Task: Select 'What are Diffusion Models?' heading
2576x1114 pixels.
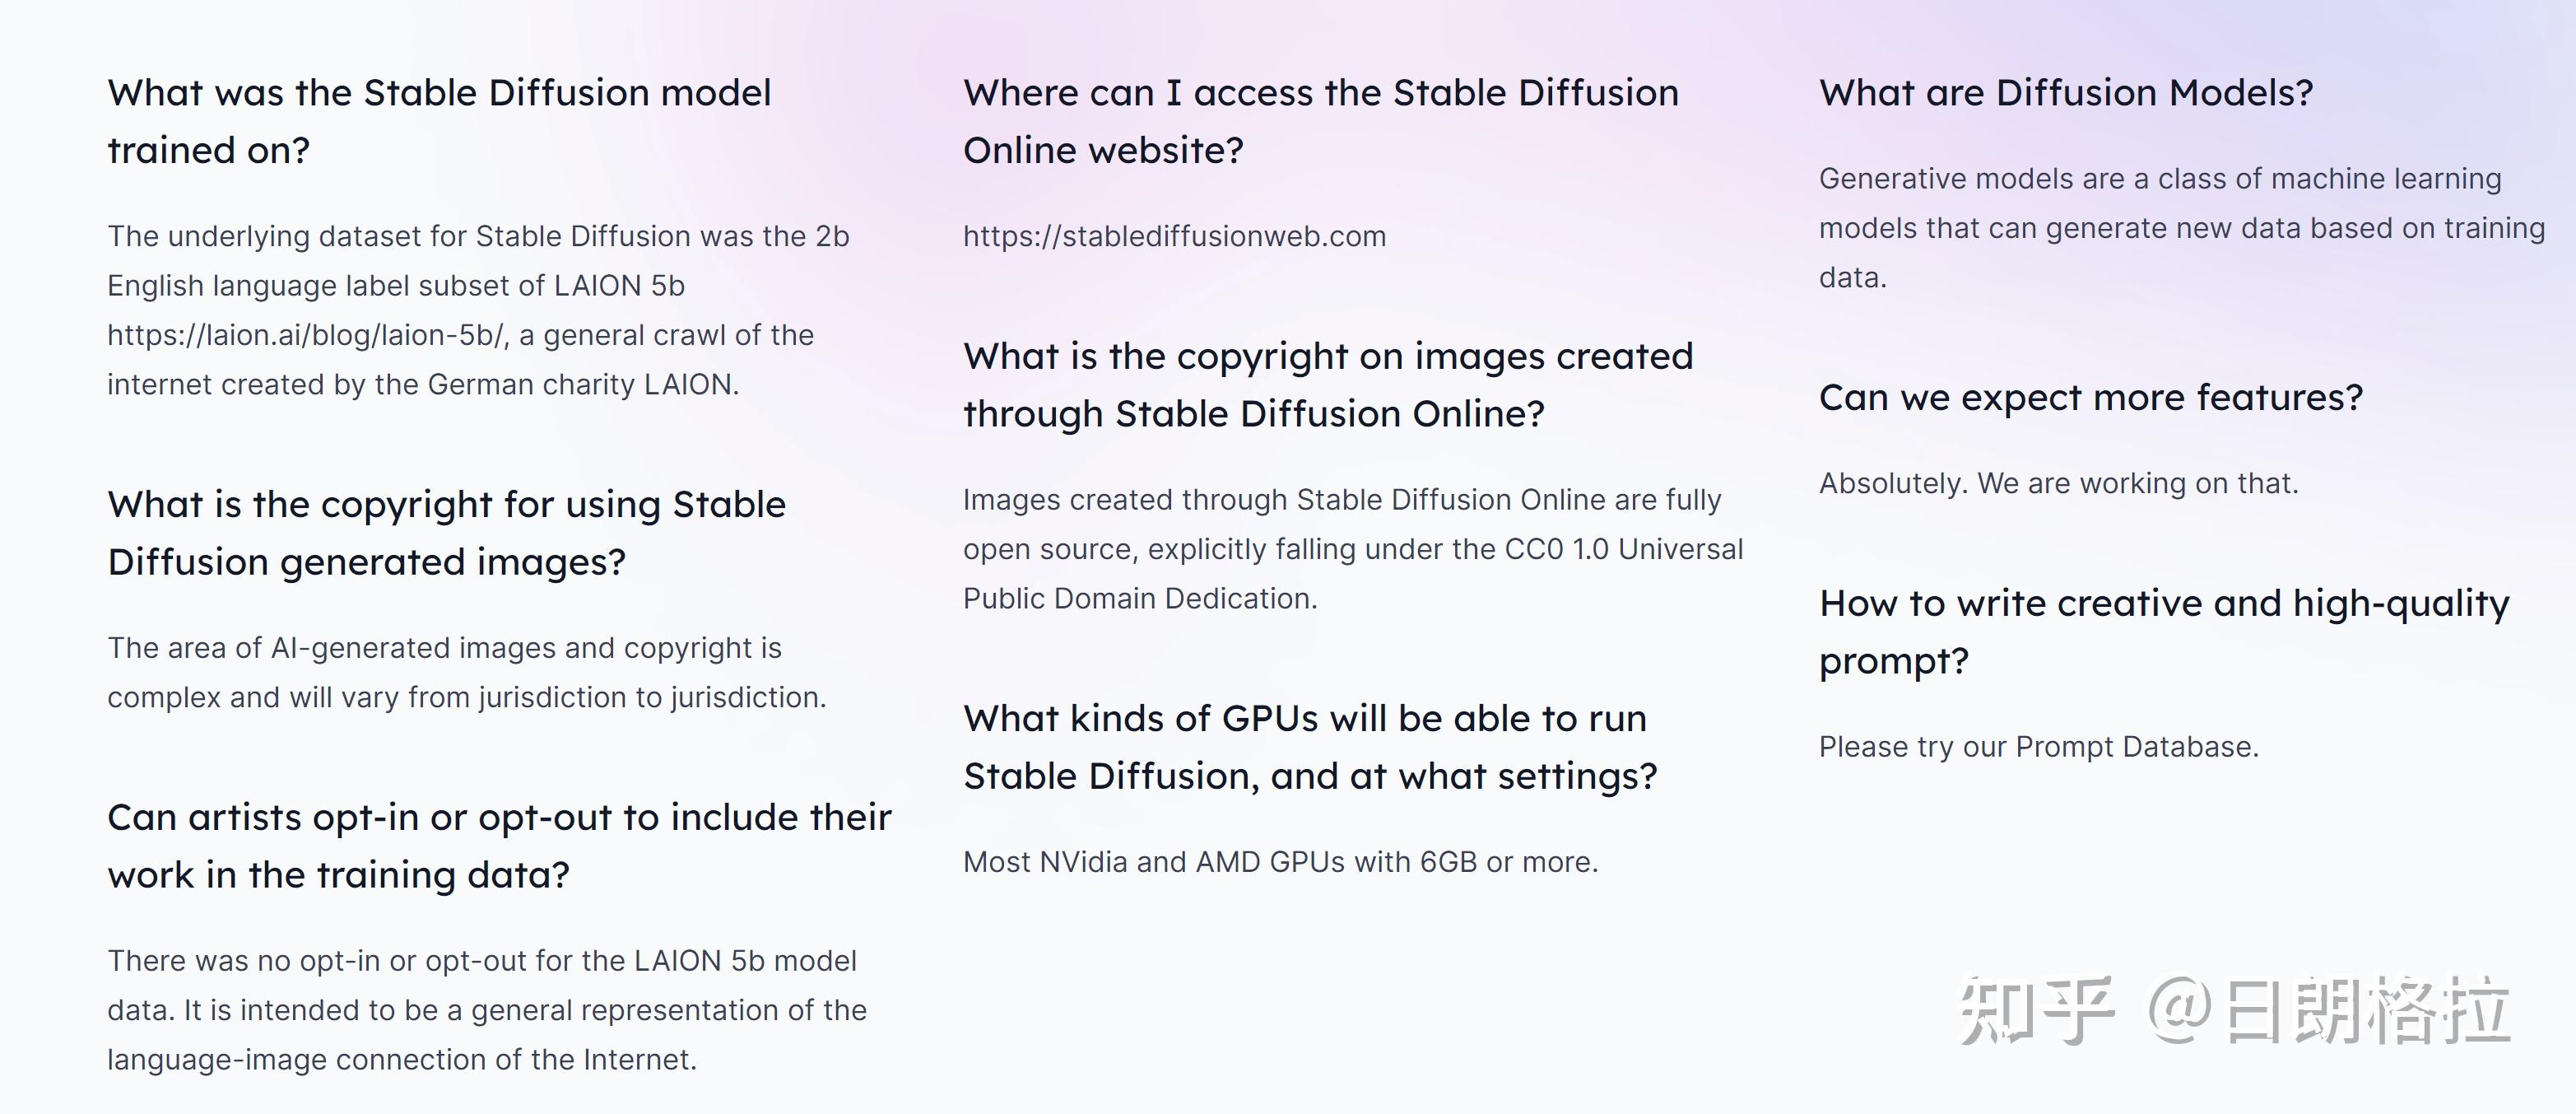Action: tap(2066, 93)
